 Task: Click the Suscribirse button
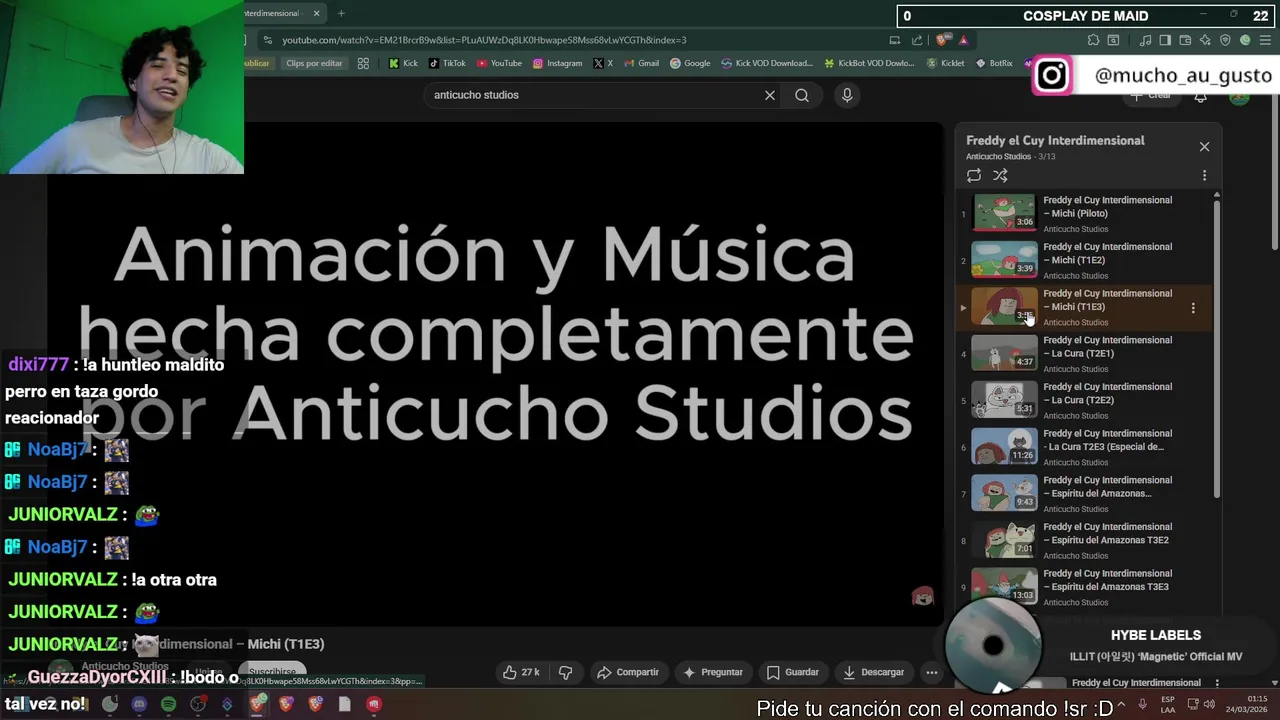click(x=272, y=673)
